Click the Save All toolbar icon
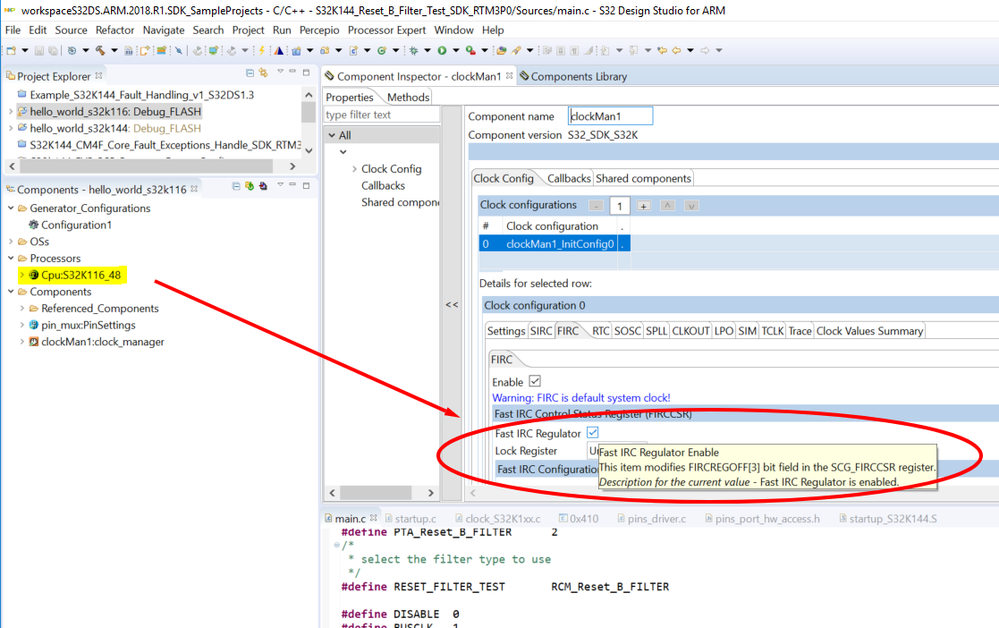This screenshot has height=628, width=999. 53,50
